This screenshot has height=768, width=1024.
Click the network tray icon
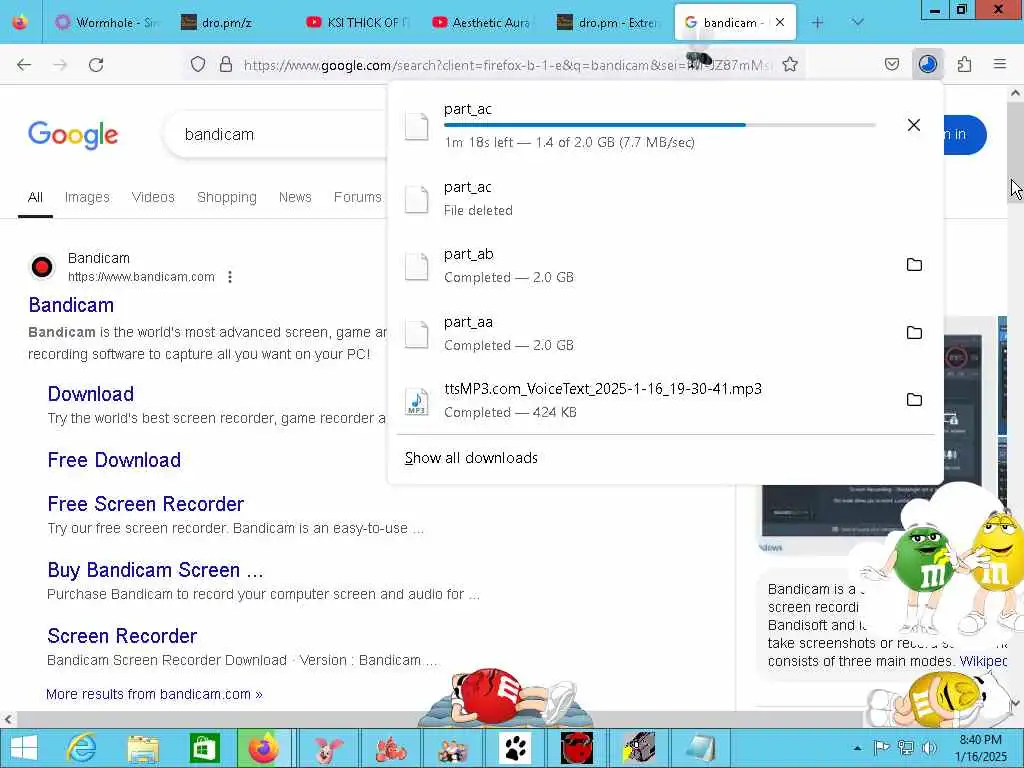coord(906,748)
